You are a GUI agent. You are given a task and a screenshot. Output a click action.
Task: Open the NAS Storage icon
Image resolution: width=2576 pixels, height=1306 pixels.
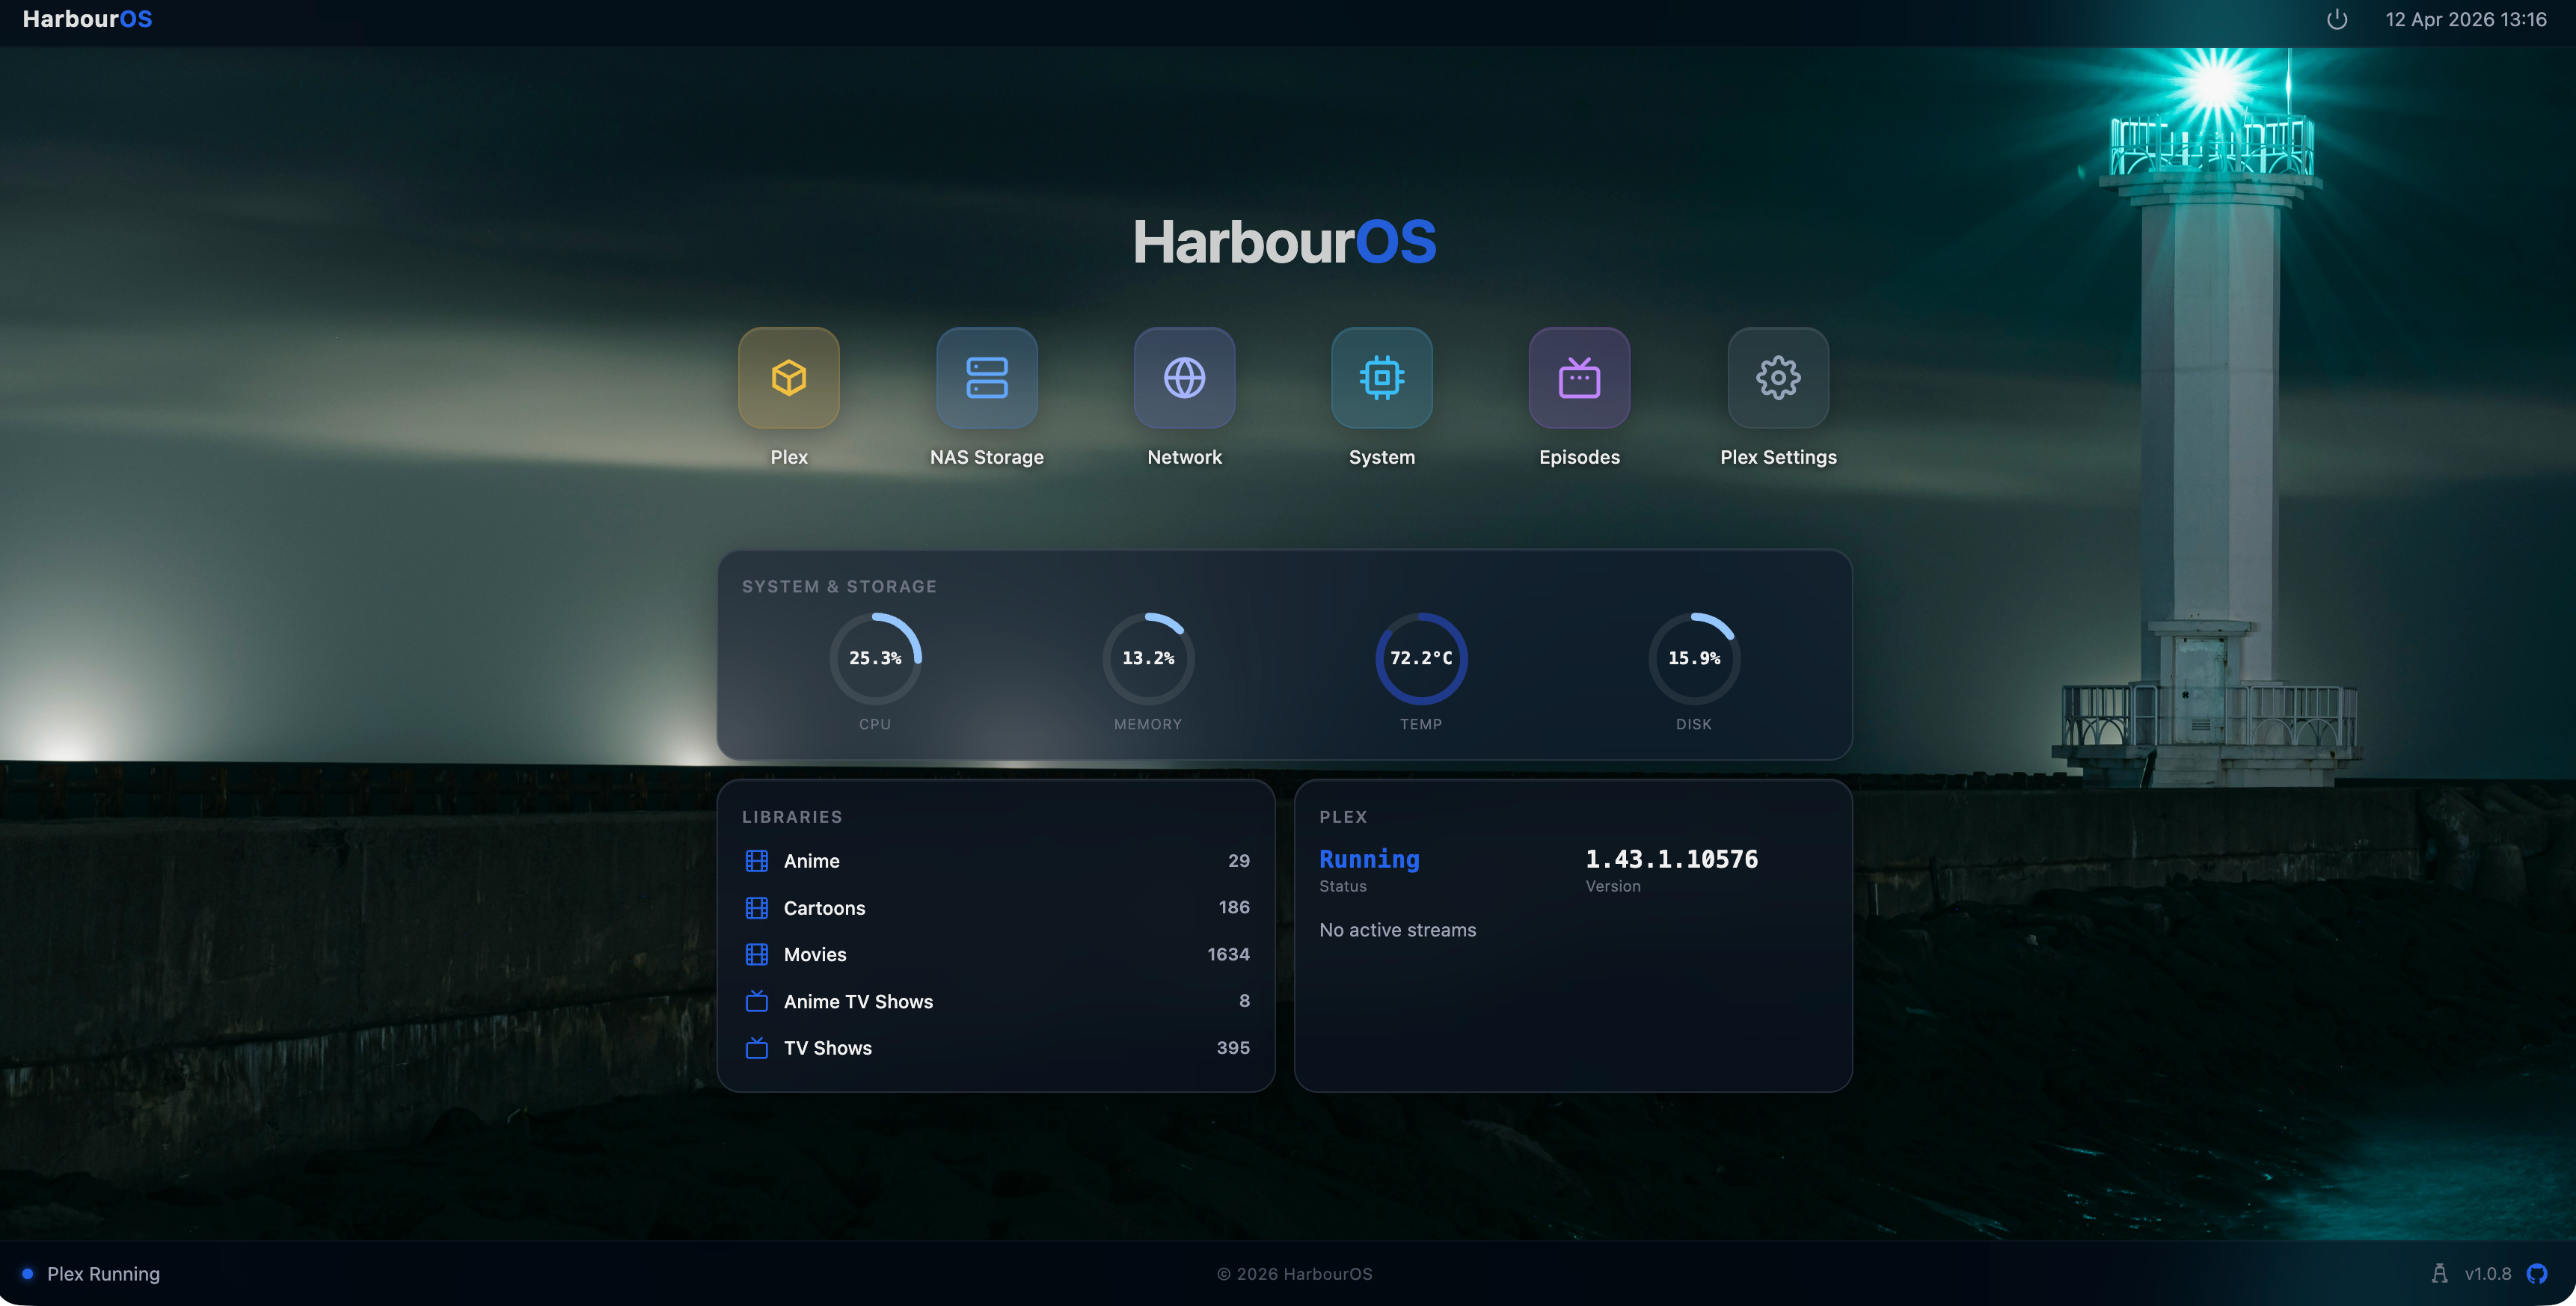pos(986,378)
